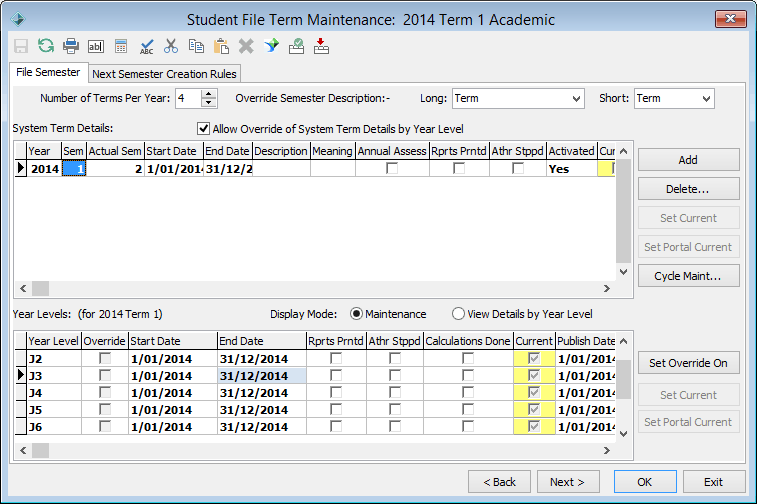This screenshot has height=504, width=757.
Task: Open the calculator icon in toolbar
Action: pyautogui.click(x=121, y=46)
